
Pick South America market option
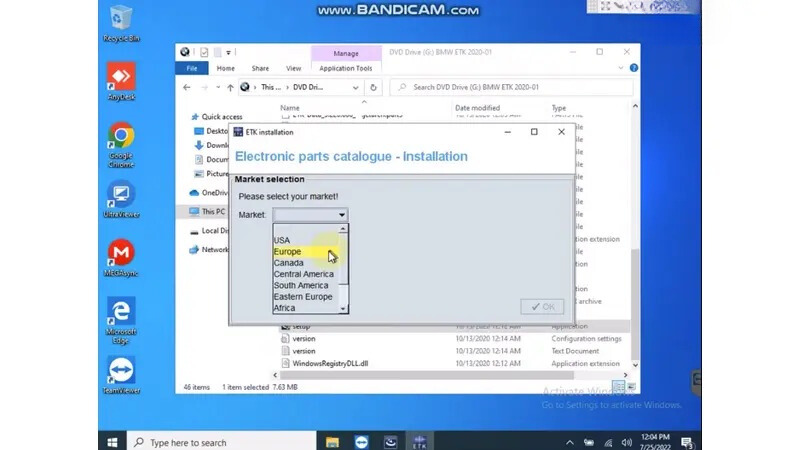click(301, 286)
